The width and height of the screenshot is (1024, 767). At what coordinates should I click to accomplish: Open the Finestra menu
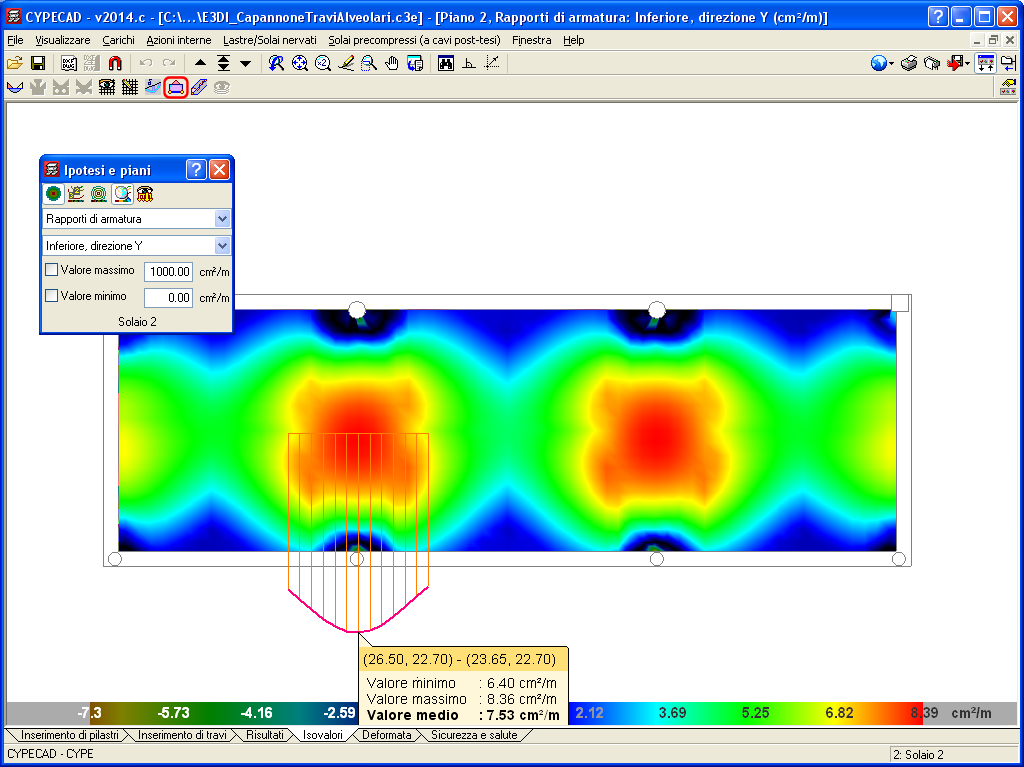[x=532, y=40]
